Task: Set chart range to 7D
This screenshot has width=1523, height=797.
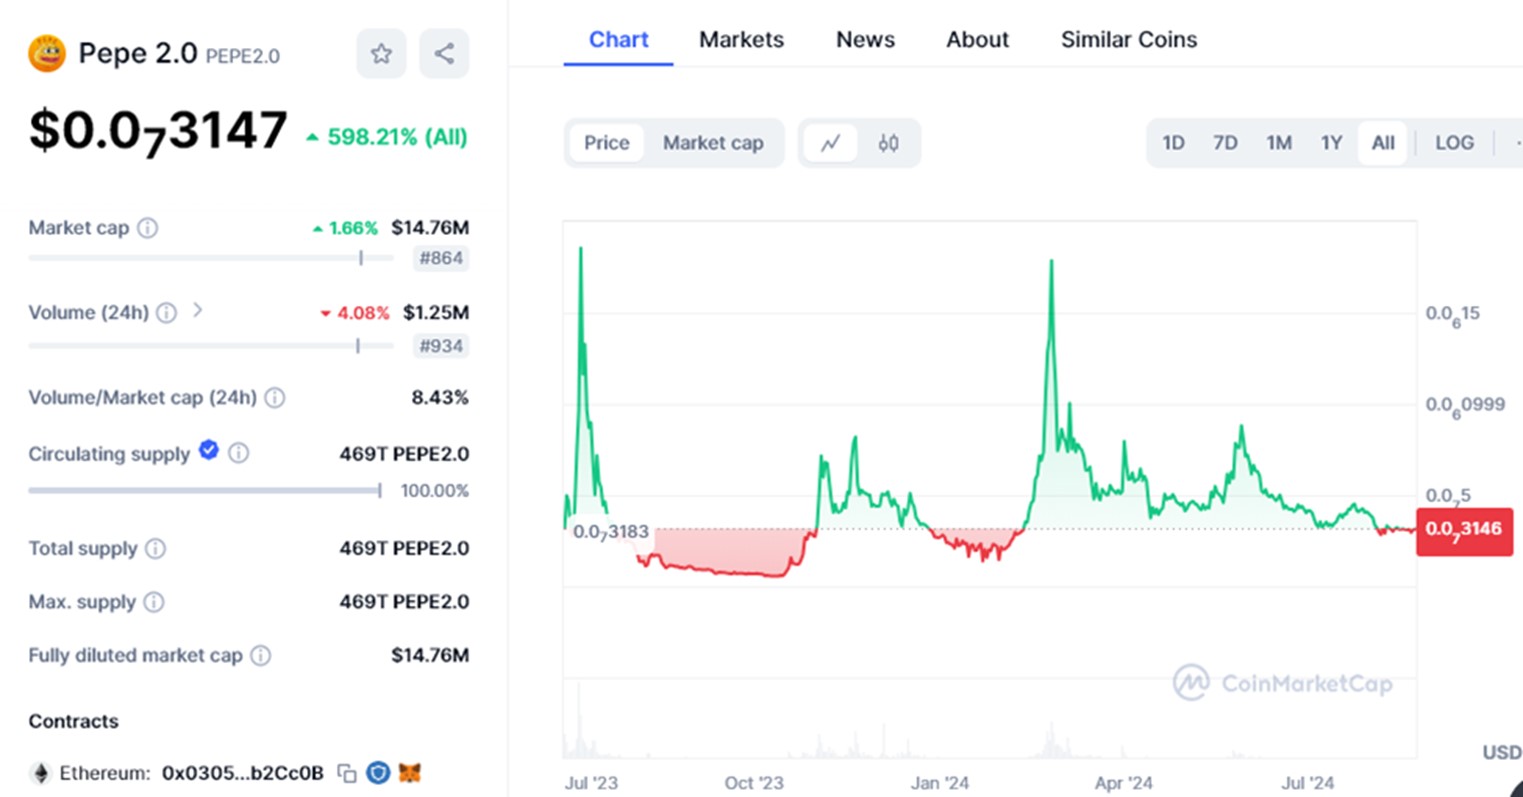Action: [1225, 143]
